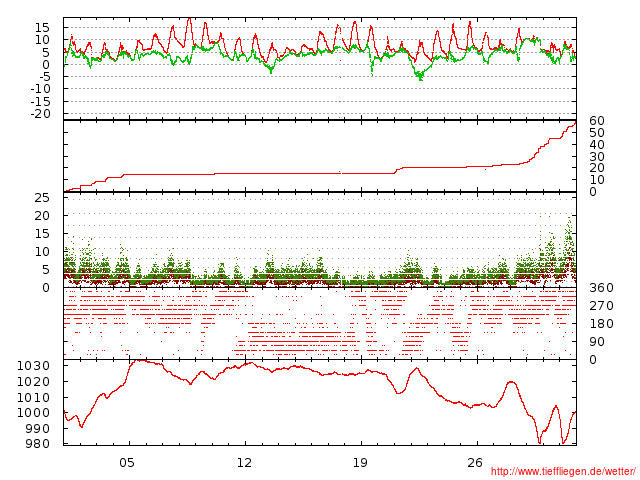Screen dimensions: 640x480
Task: Click the wind direction label 270
Action: 601,306
